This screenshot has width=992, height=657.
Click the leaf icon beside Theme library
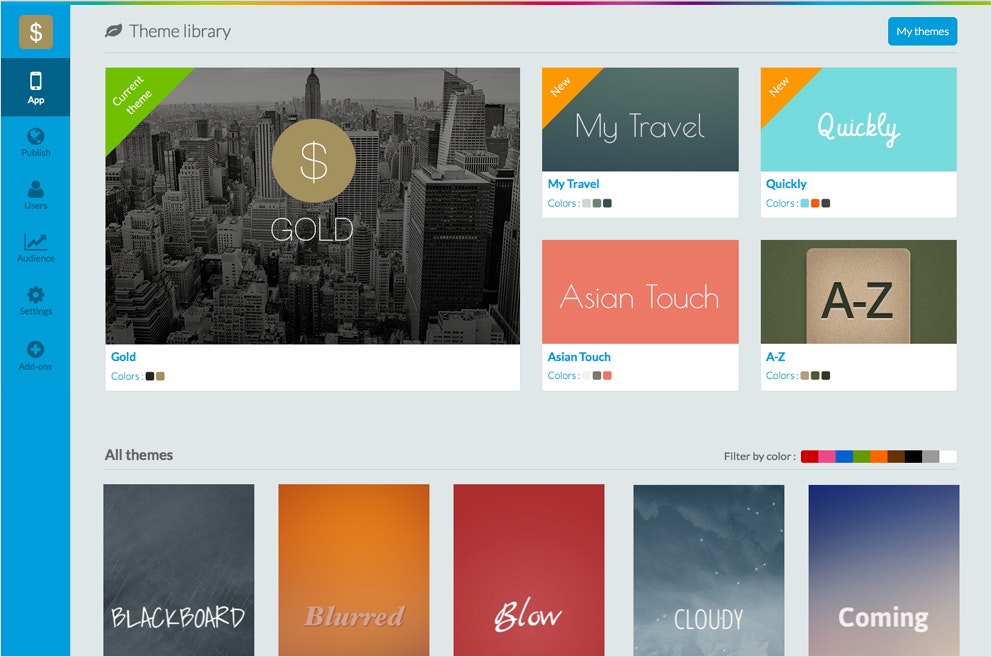tap(113, 30)
